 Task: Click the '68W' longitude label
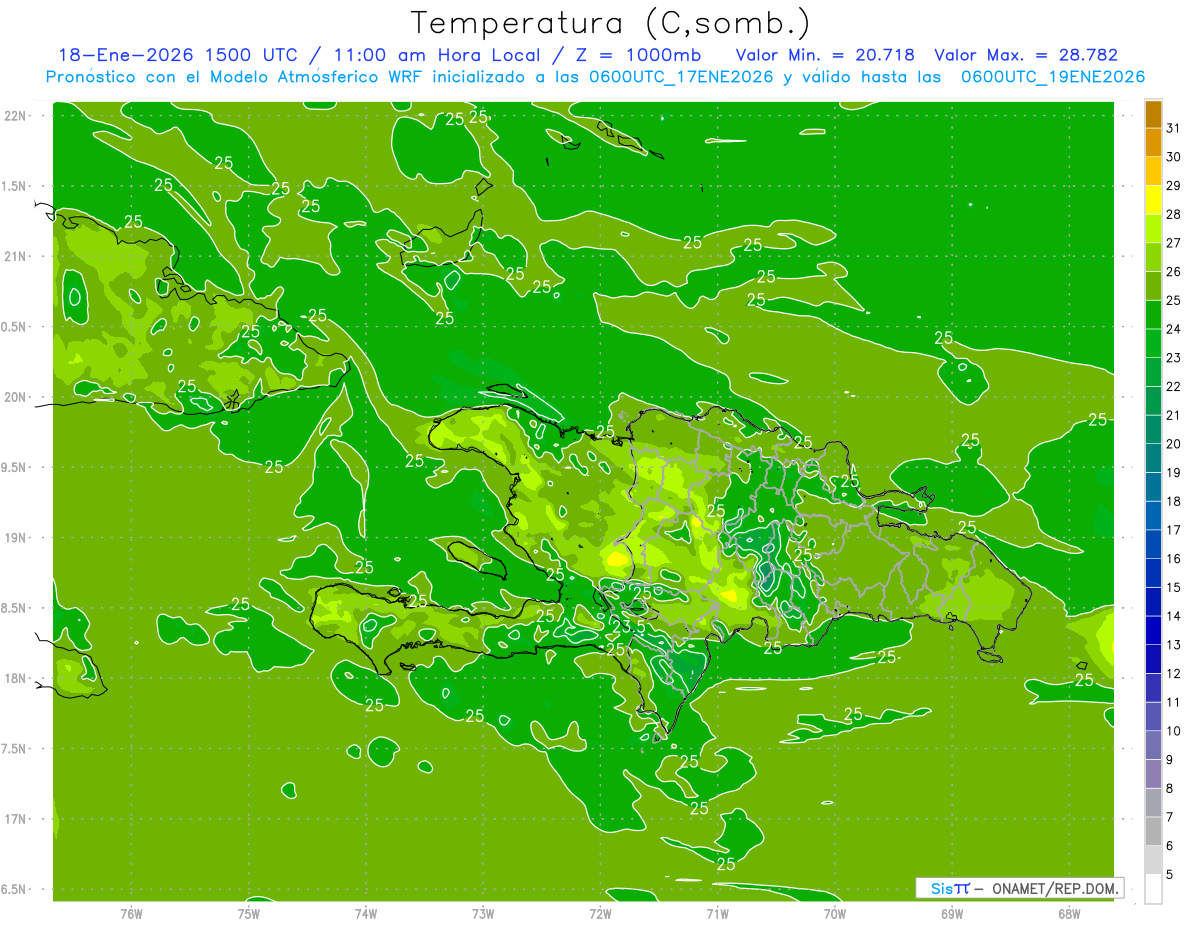(1069, 913)
